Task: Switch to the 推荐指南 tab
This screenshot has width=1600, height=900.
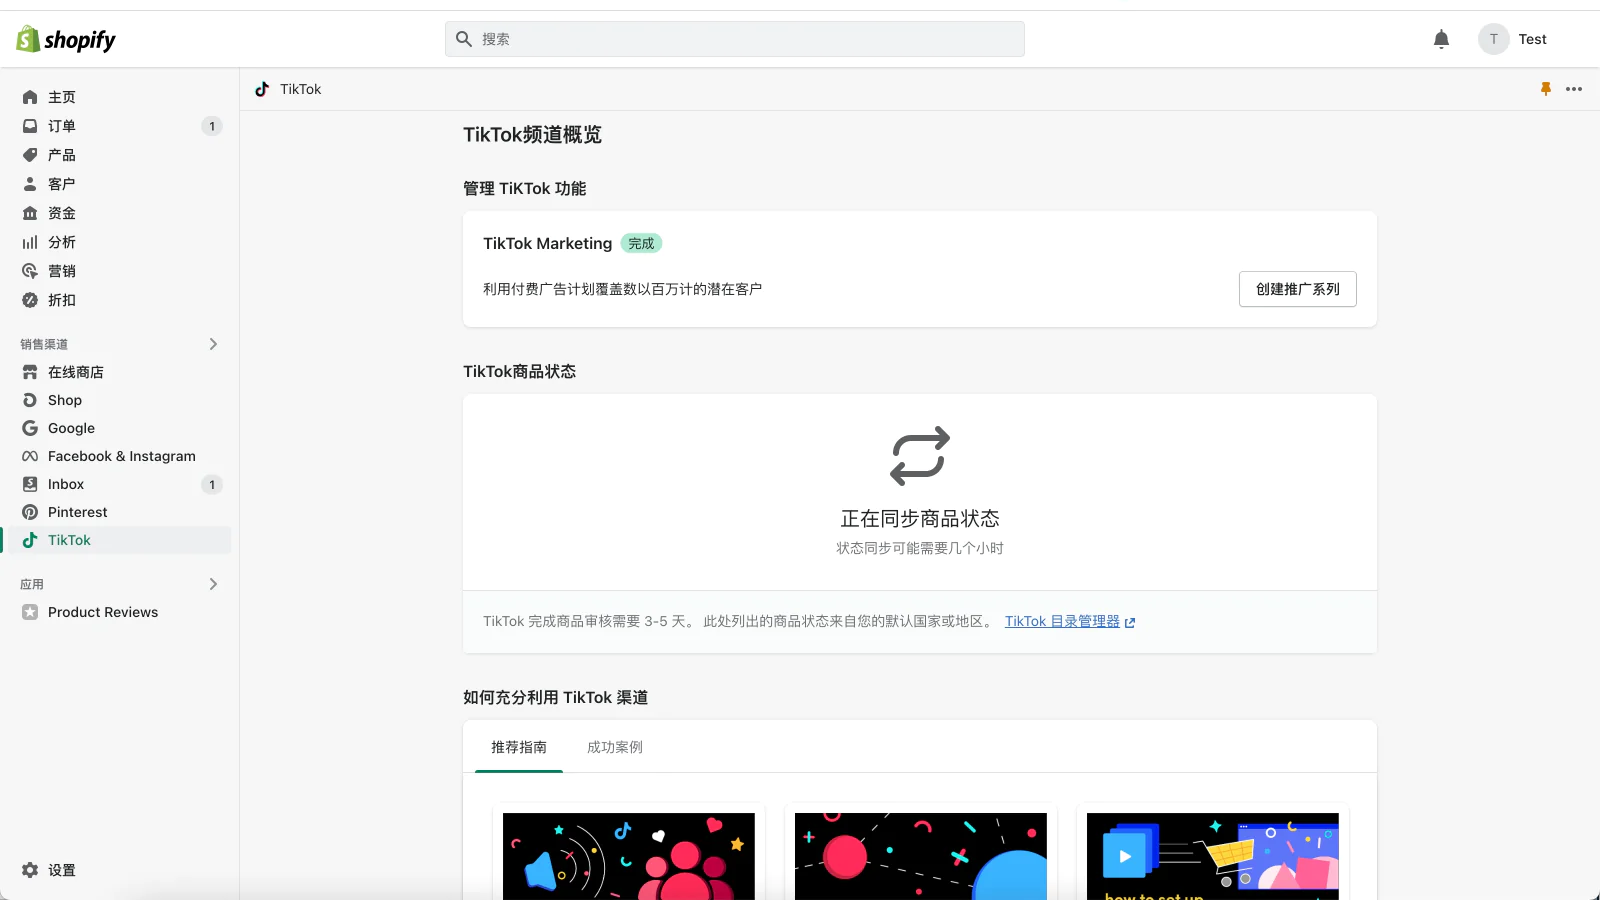Action: (x=519, y=747)
